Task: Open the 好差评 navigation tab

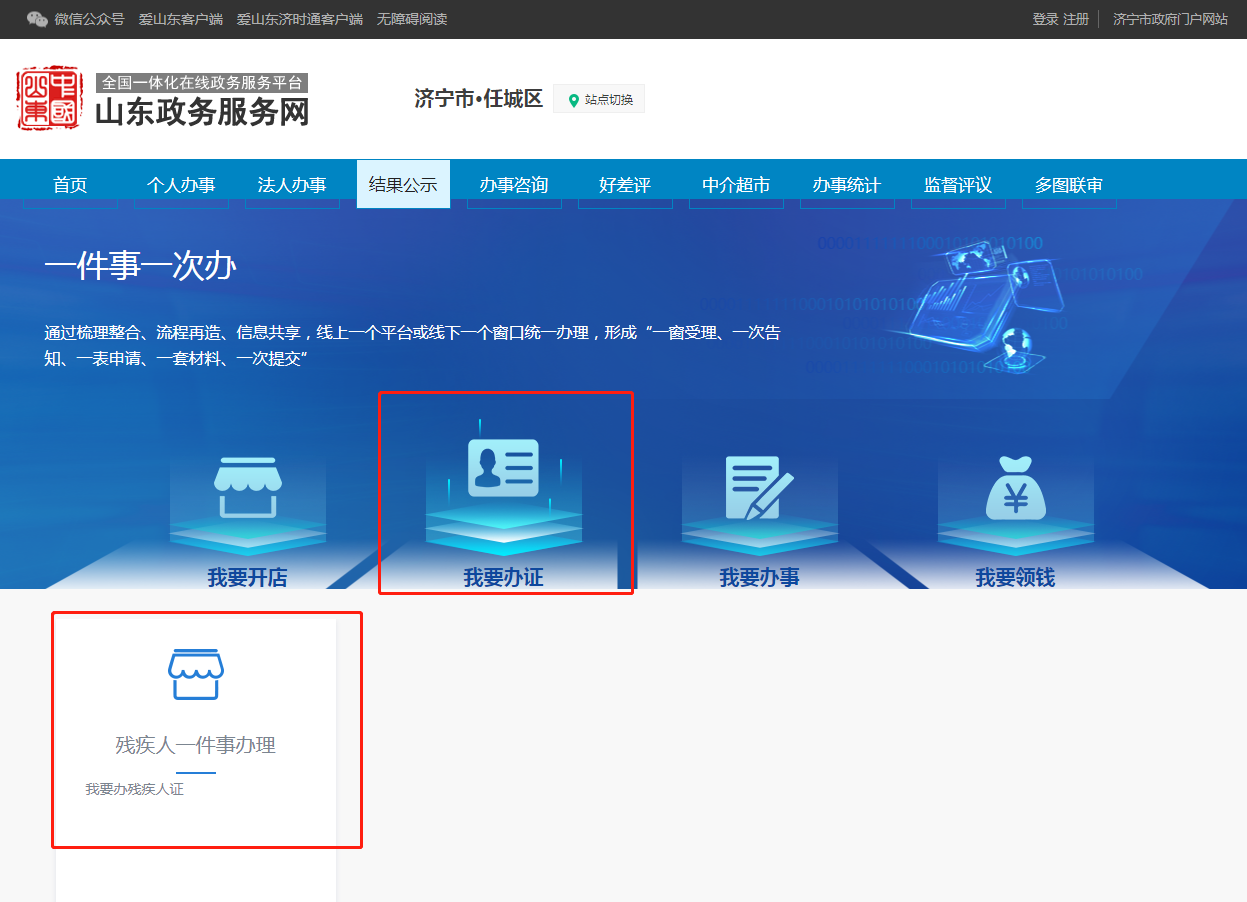Action: click(625, 185)
